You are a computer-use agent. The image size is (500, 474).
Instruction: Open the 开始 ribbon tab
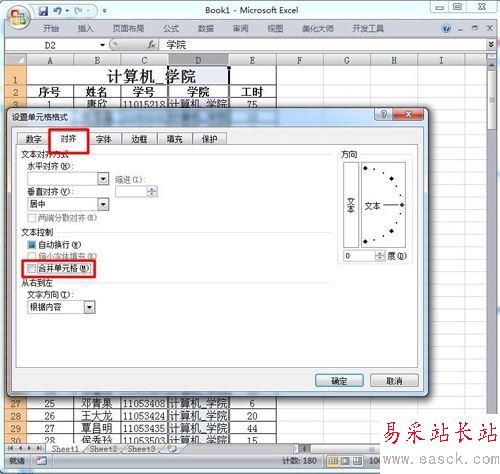pyautogui.click(x=51, y=29)
